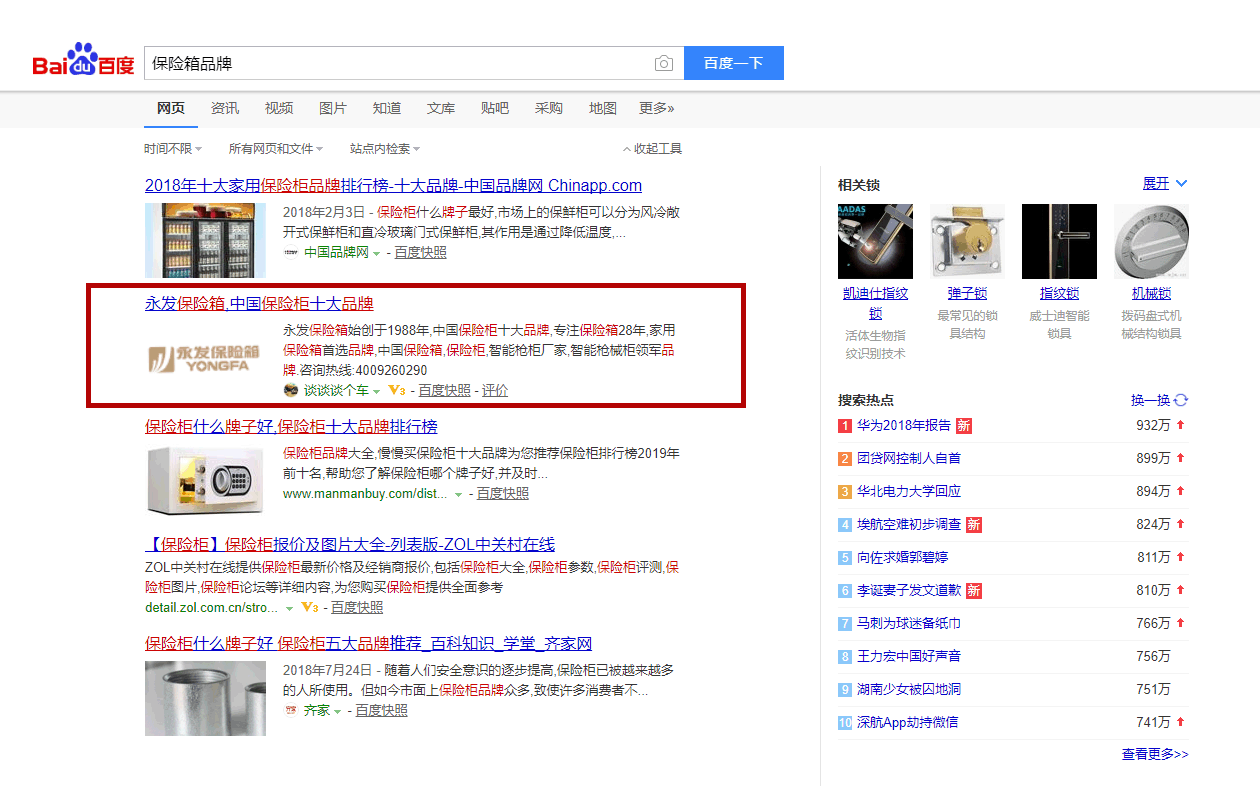Viewport: 1260px width, 796px height.
Task: Open dropdown arrow after 谈谈谈个车
Action: (376, 391)
